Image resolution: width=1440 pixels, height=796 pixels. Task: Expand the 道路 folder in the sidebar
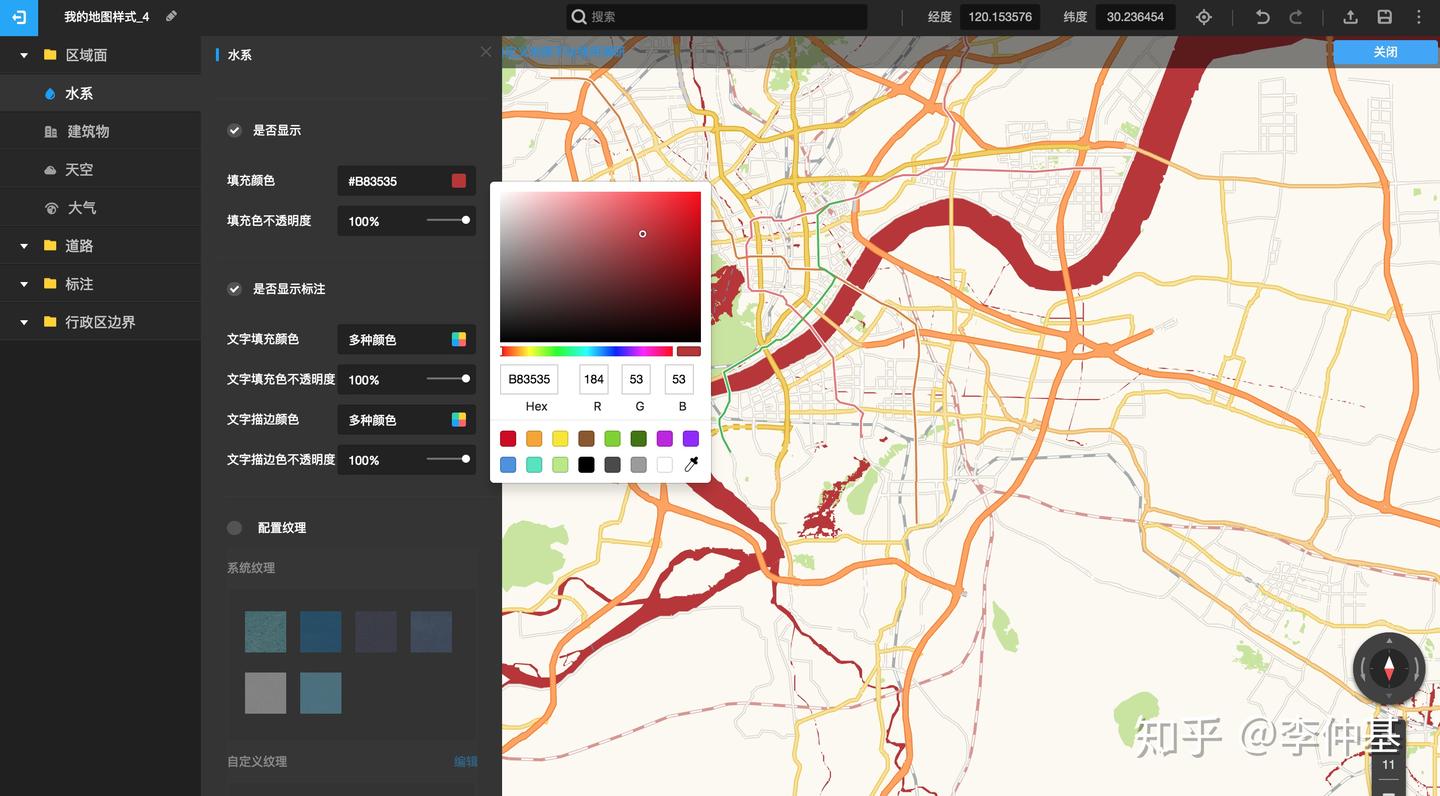pos(22,245)
